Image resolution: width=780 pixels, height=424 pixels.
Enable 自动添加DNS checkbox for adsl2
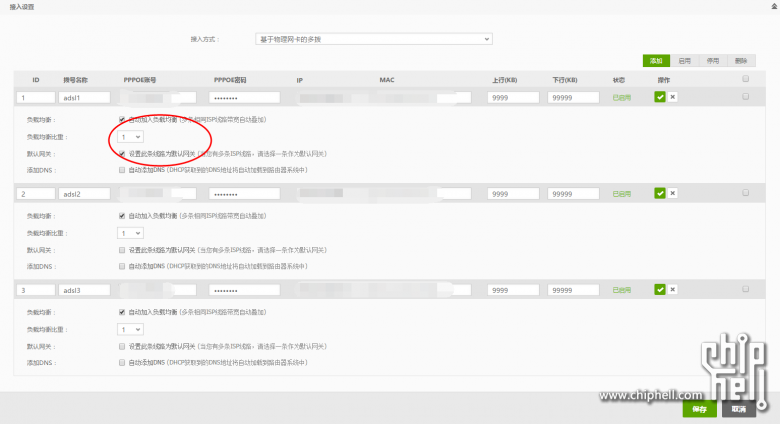122,267
